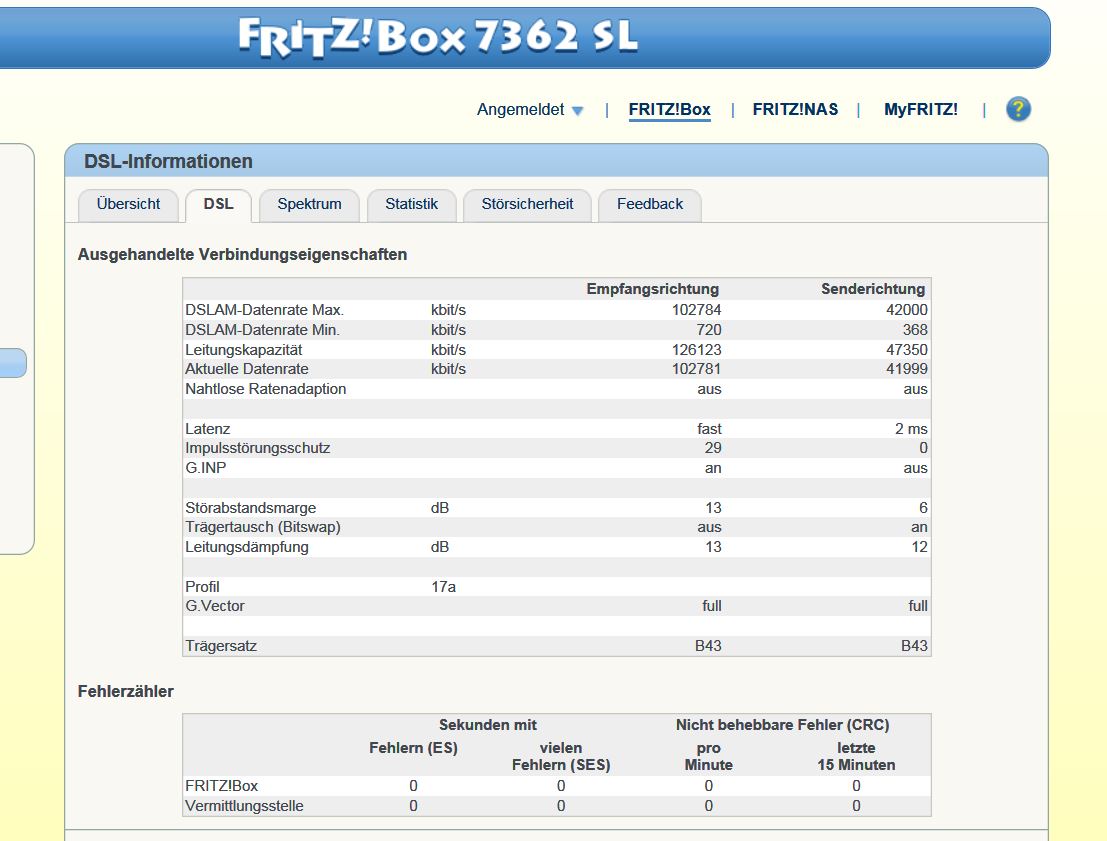Viewport: 1107px width, 841px height.
Task: Click the FRITZ!Box row in Fehlerzähler
Action: click(556, 786)
